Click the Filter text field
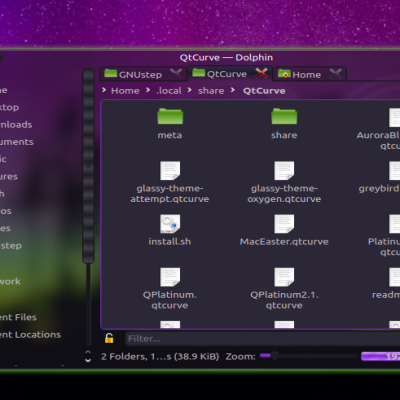The image size is (400, 400). click(263, 339)
